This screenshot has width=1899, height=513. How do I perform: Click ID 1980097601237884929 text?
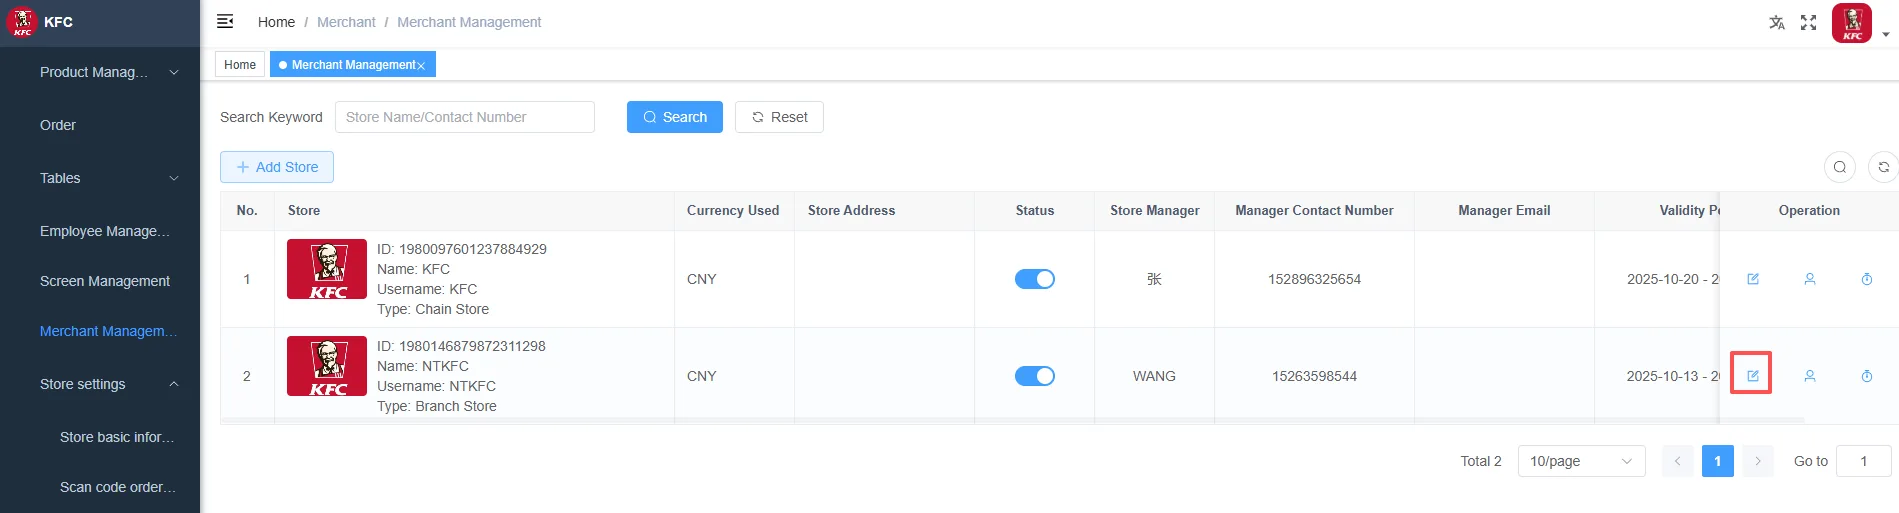pos(462,249)
